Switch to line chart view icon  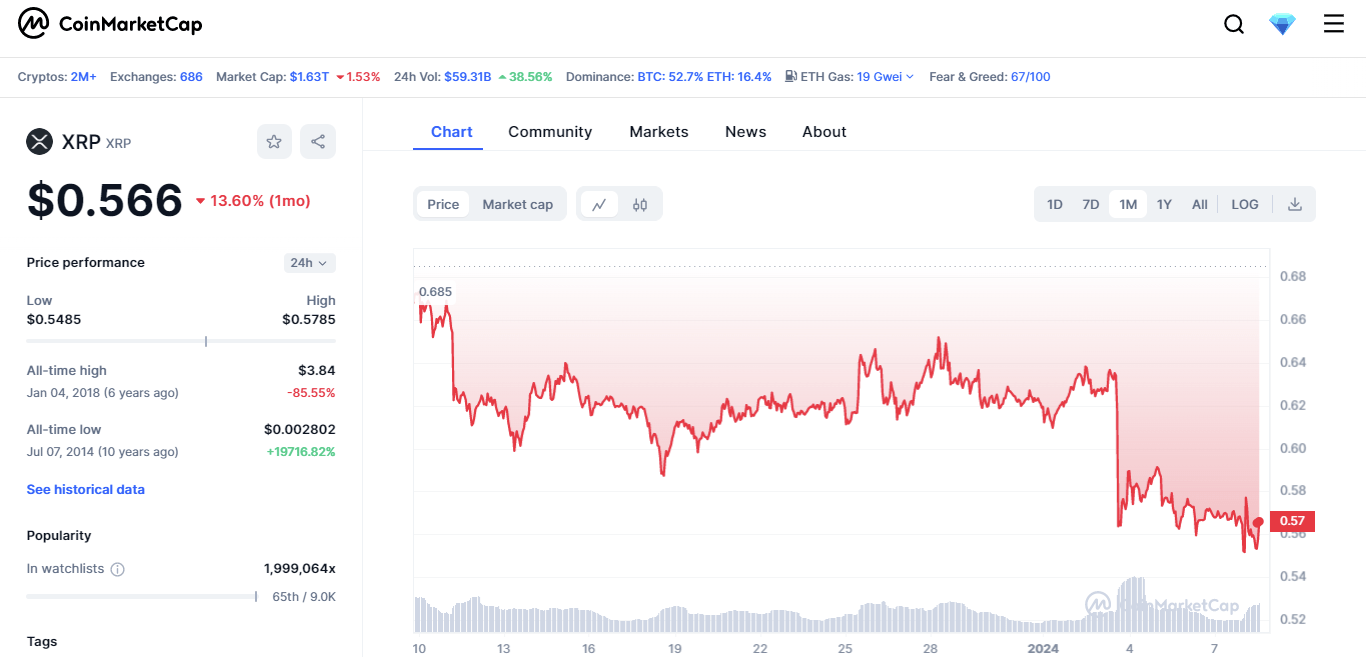coord(599,204)
